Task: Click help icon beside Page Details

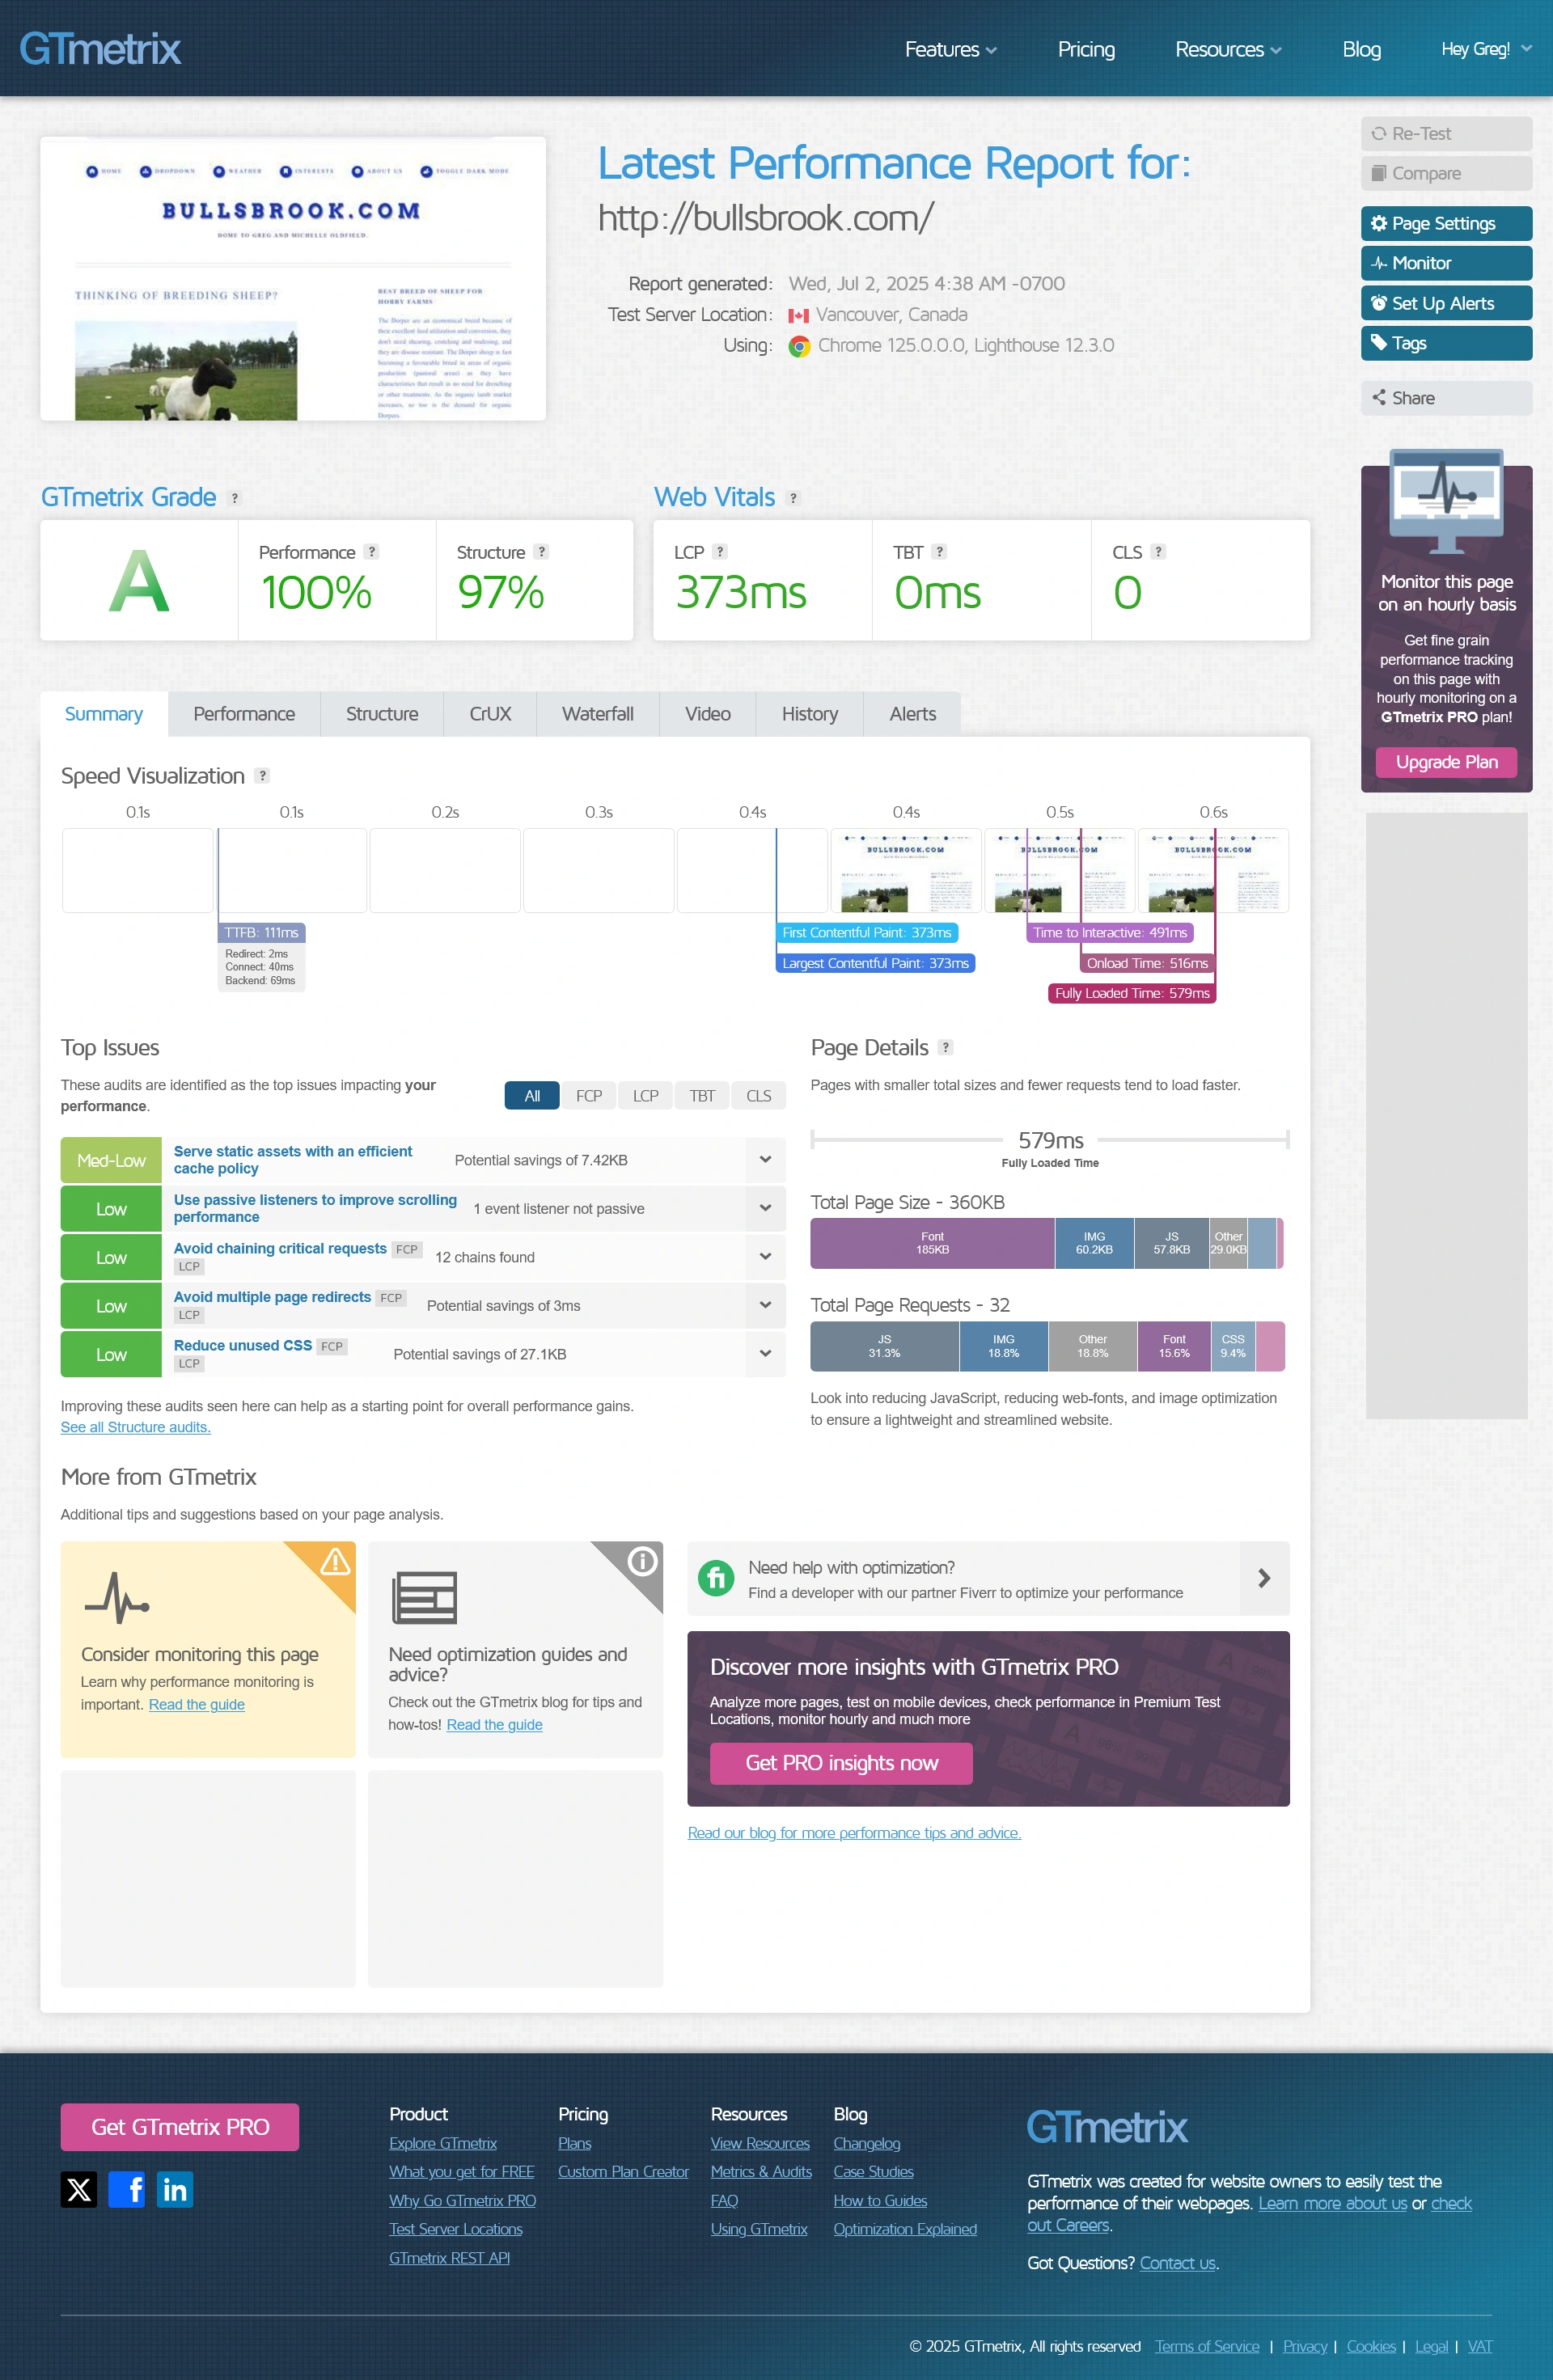Action: 946,1047
